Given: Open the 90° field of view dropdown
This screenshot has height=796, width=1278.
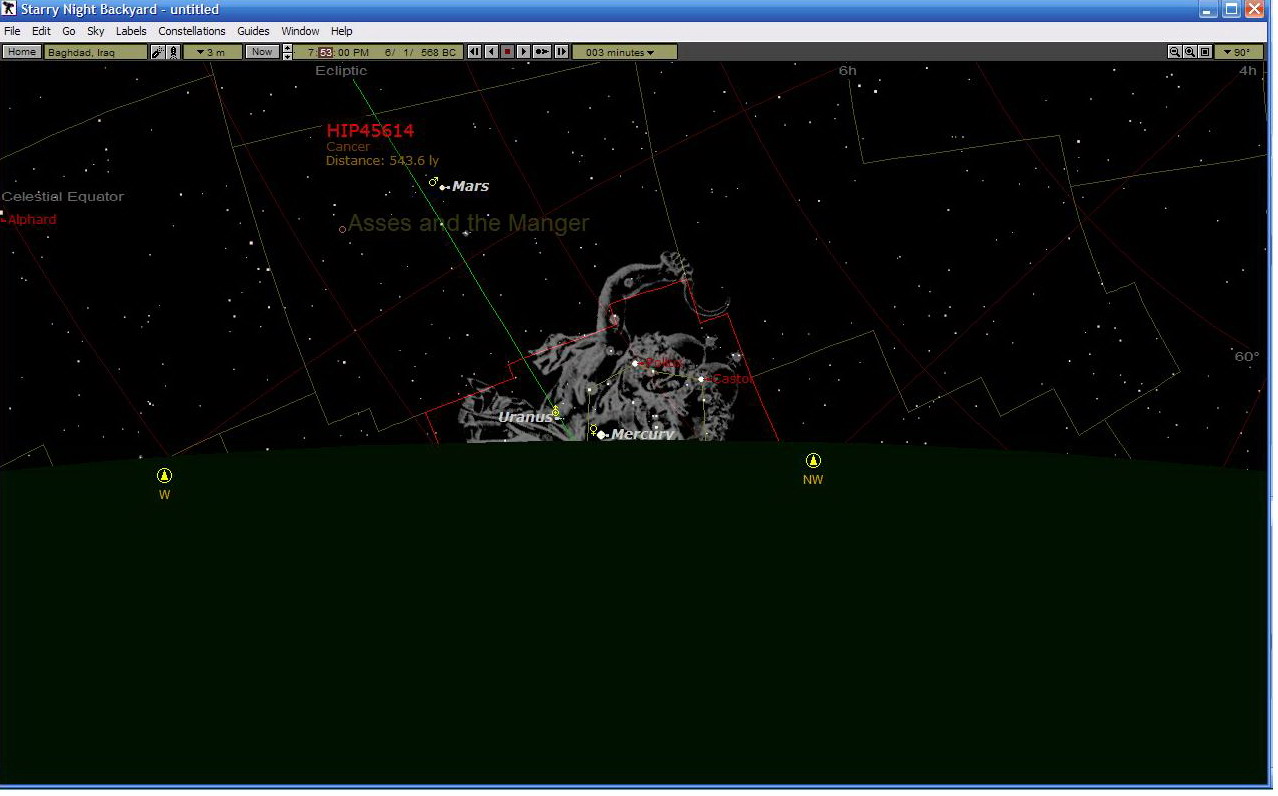Looking at the screenshot, I should (1238, 52).
